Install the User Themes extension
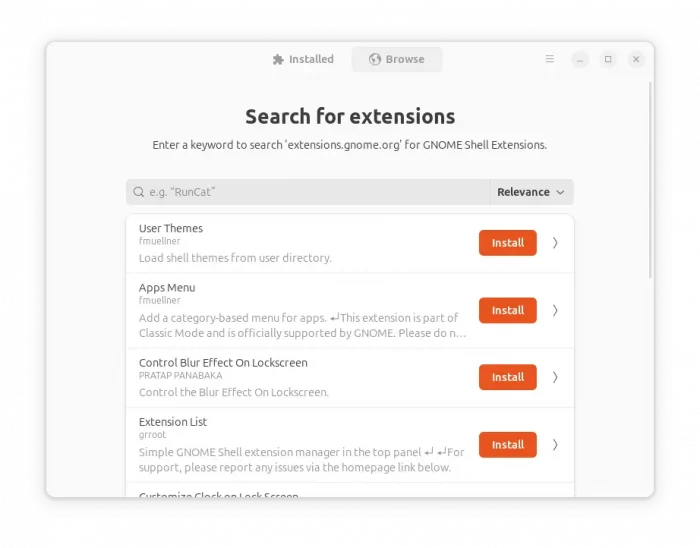Screen dimensions: 700x548 pyautogui.click(x=507, y=243)
